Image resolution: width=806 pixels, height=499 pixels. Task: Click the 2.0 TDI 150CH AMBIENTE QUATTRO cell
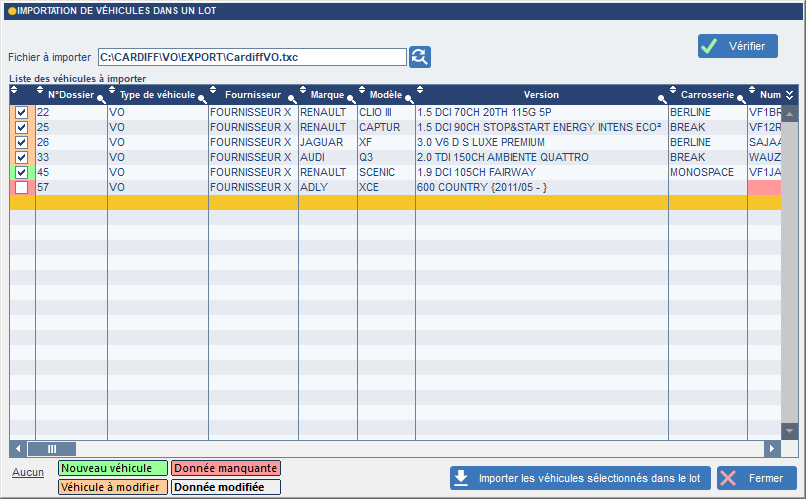(x=542, y=157)
